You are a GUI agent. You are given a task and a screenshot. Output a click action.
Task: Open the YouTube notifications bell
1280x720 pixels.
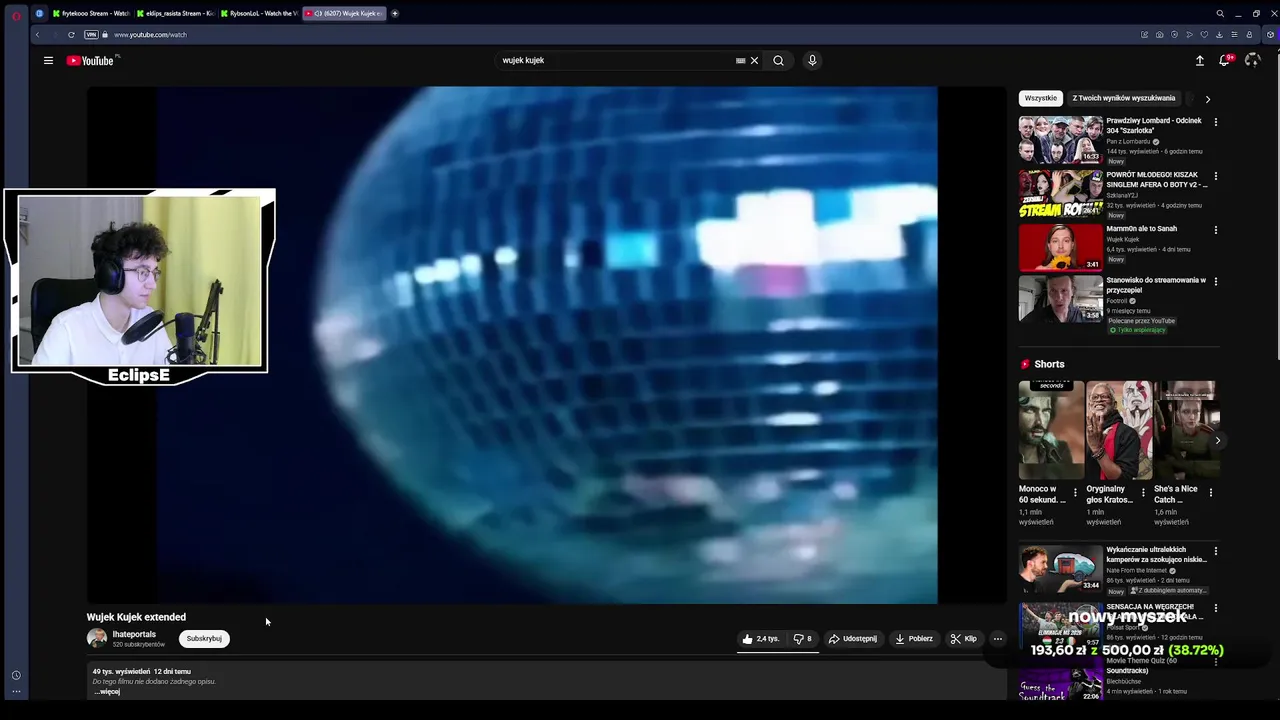[x=1225, y=60]
